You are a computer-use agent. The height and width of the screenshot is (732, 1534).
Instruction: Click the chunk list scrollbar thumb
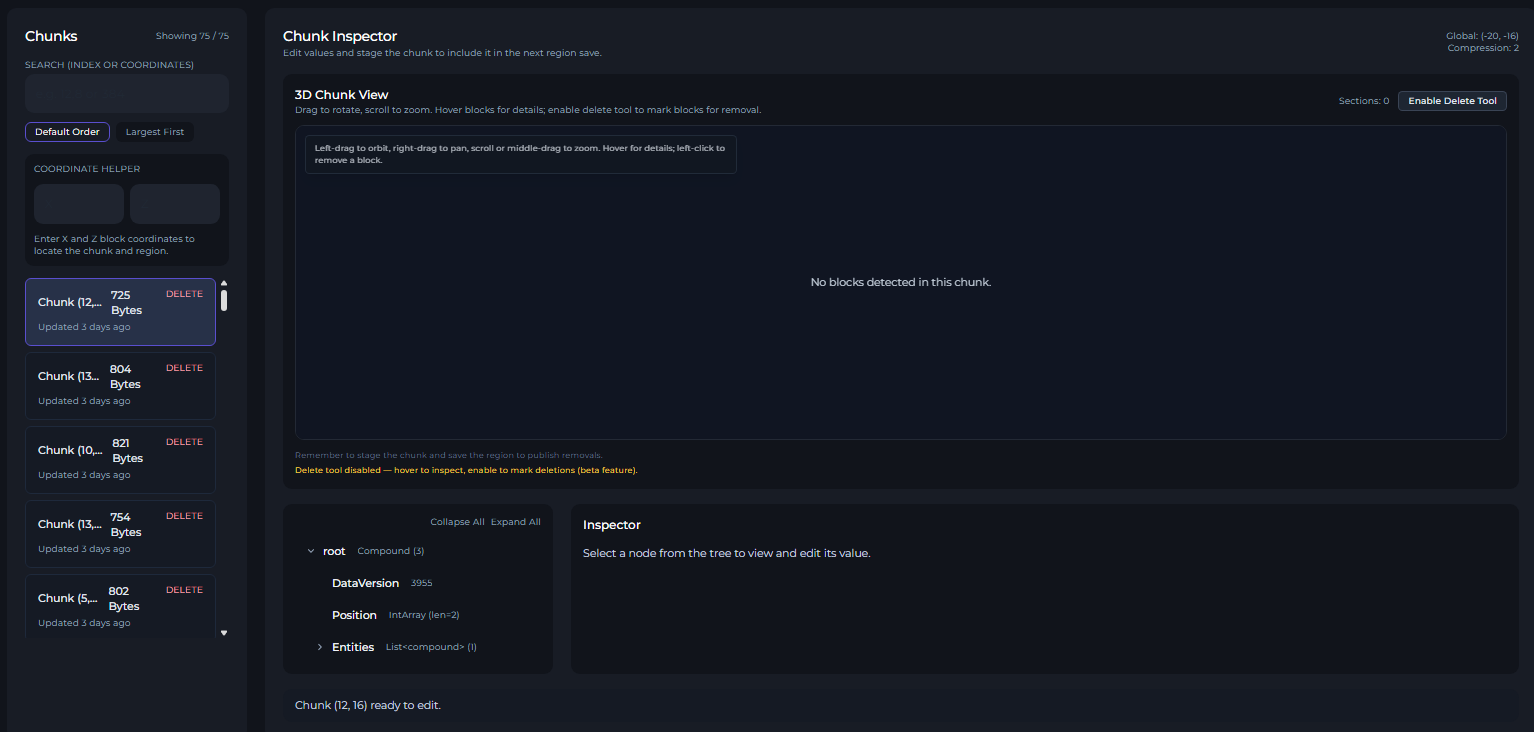(x=224, y=300)
